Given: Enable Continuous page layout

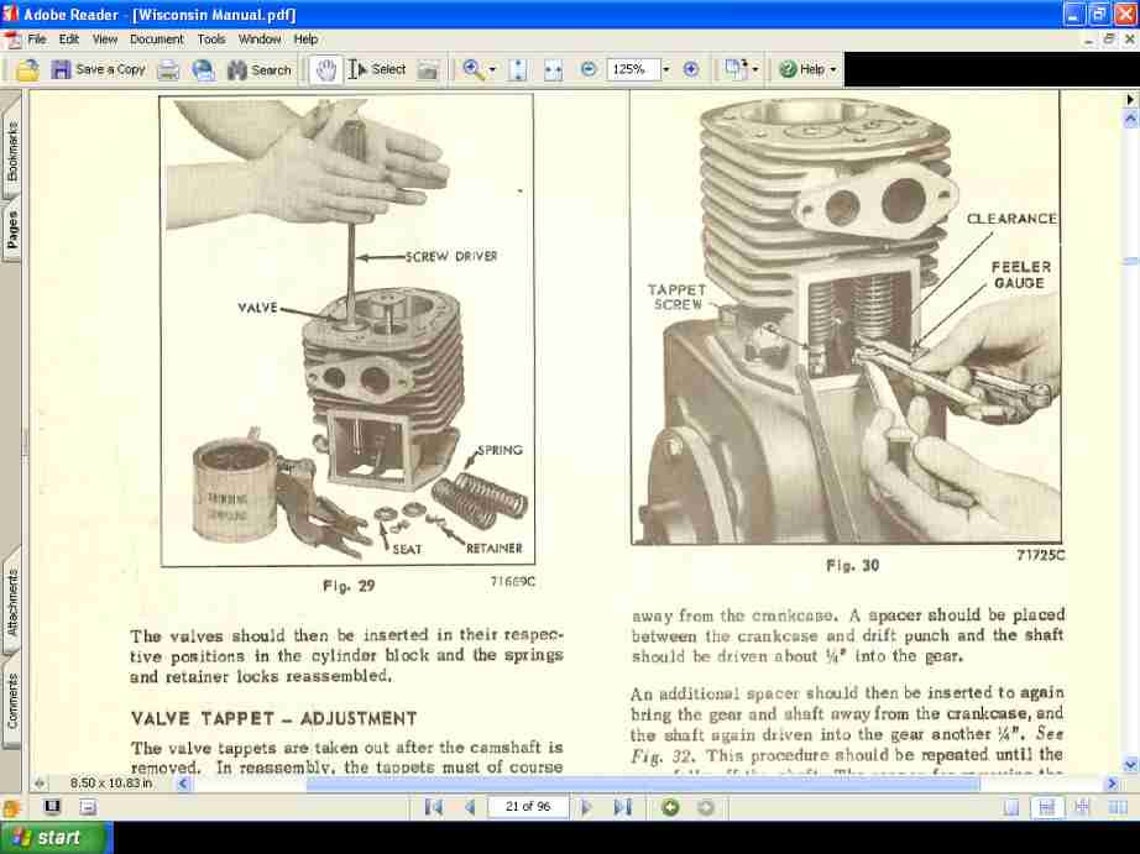Looking at the screenshot, I should (1047, 806).
